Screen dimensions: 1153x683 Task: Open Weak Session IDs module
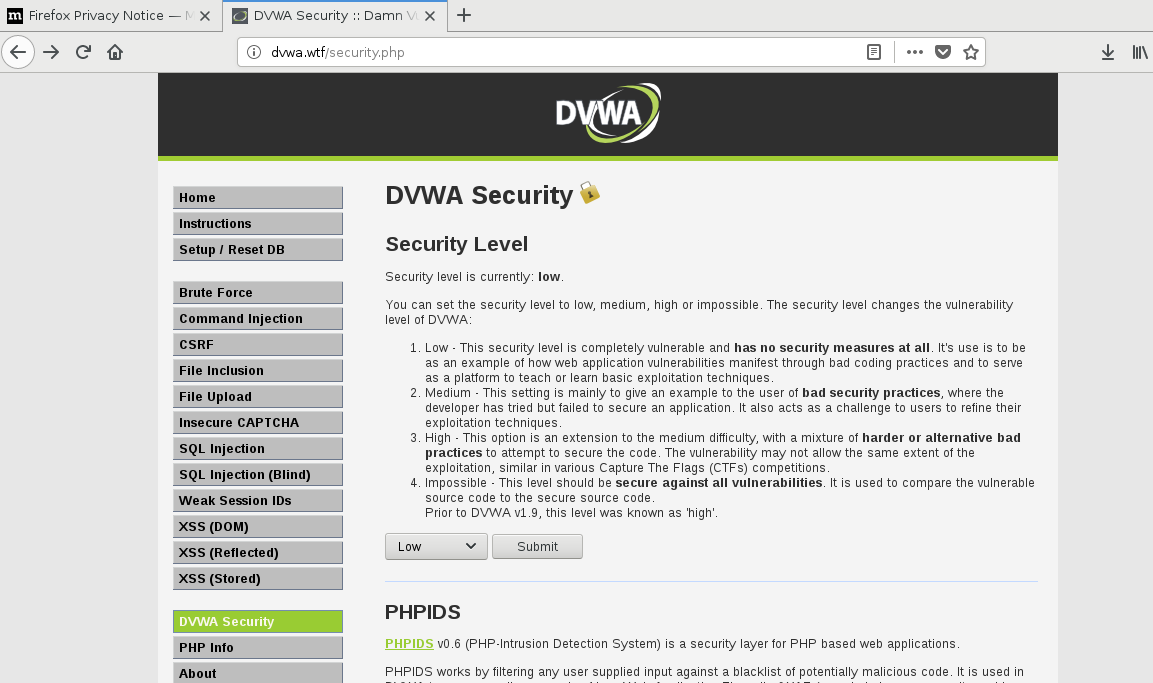pos(258,501)
